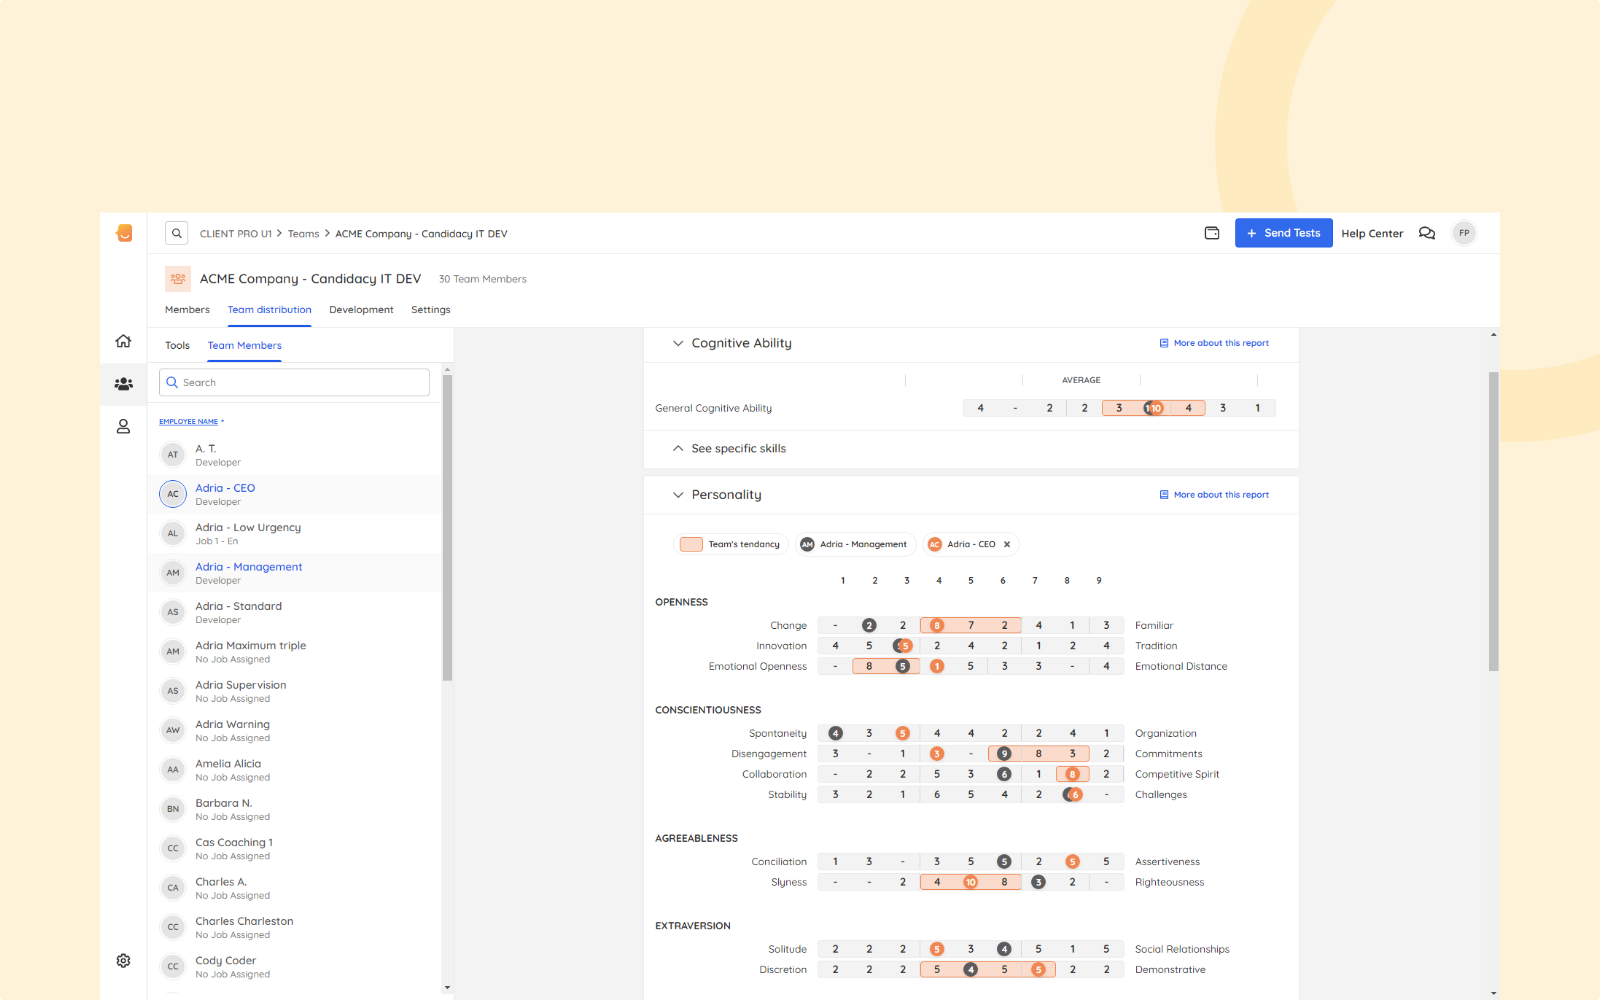The width and height of the screenshot is (1600, 1000).
Task: Open the FP user profile avatar
Action: point(1464,233)
